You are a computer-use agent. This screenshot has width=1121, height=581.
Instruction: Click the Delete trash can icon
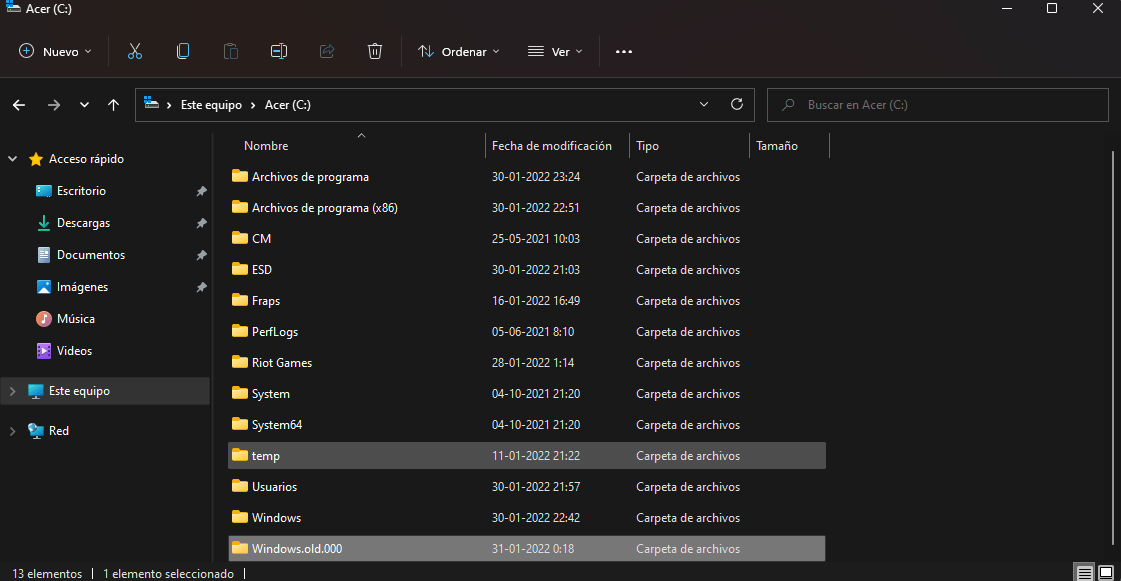click(x=375, y=51)
